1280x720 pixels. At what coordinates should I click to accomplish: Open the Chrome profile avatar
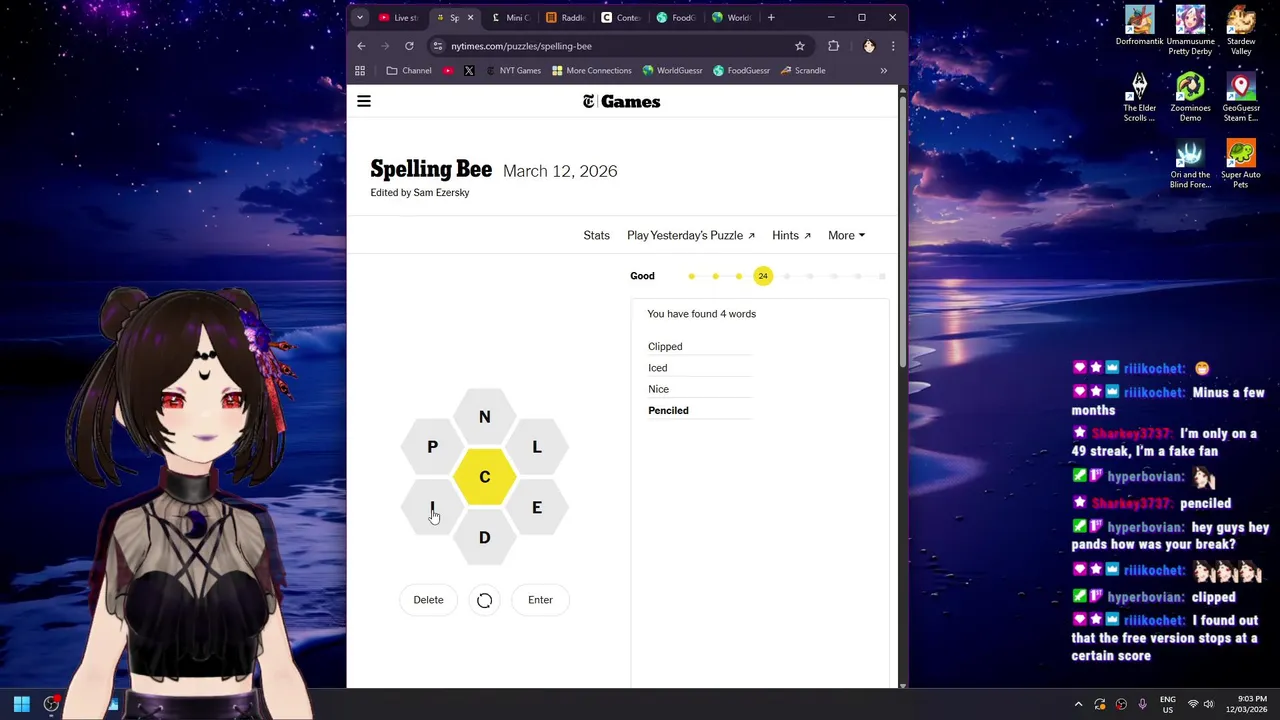[x=868, y=46]
